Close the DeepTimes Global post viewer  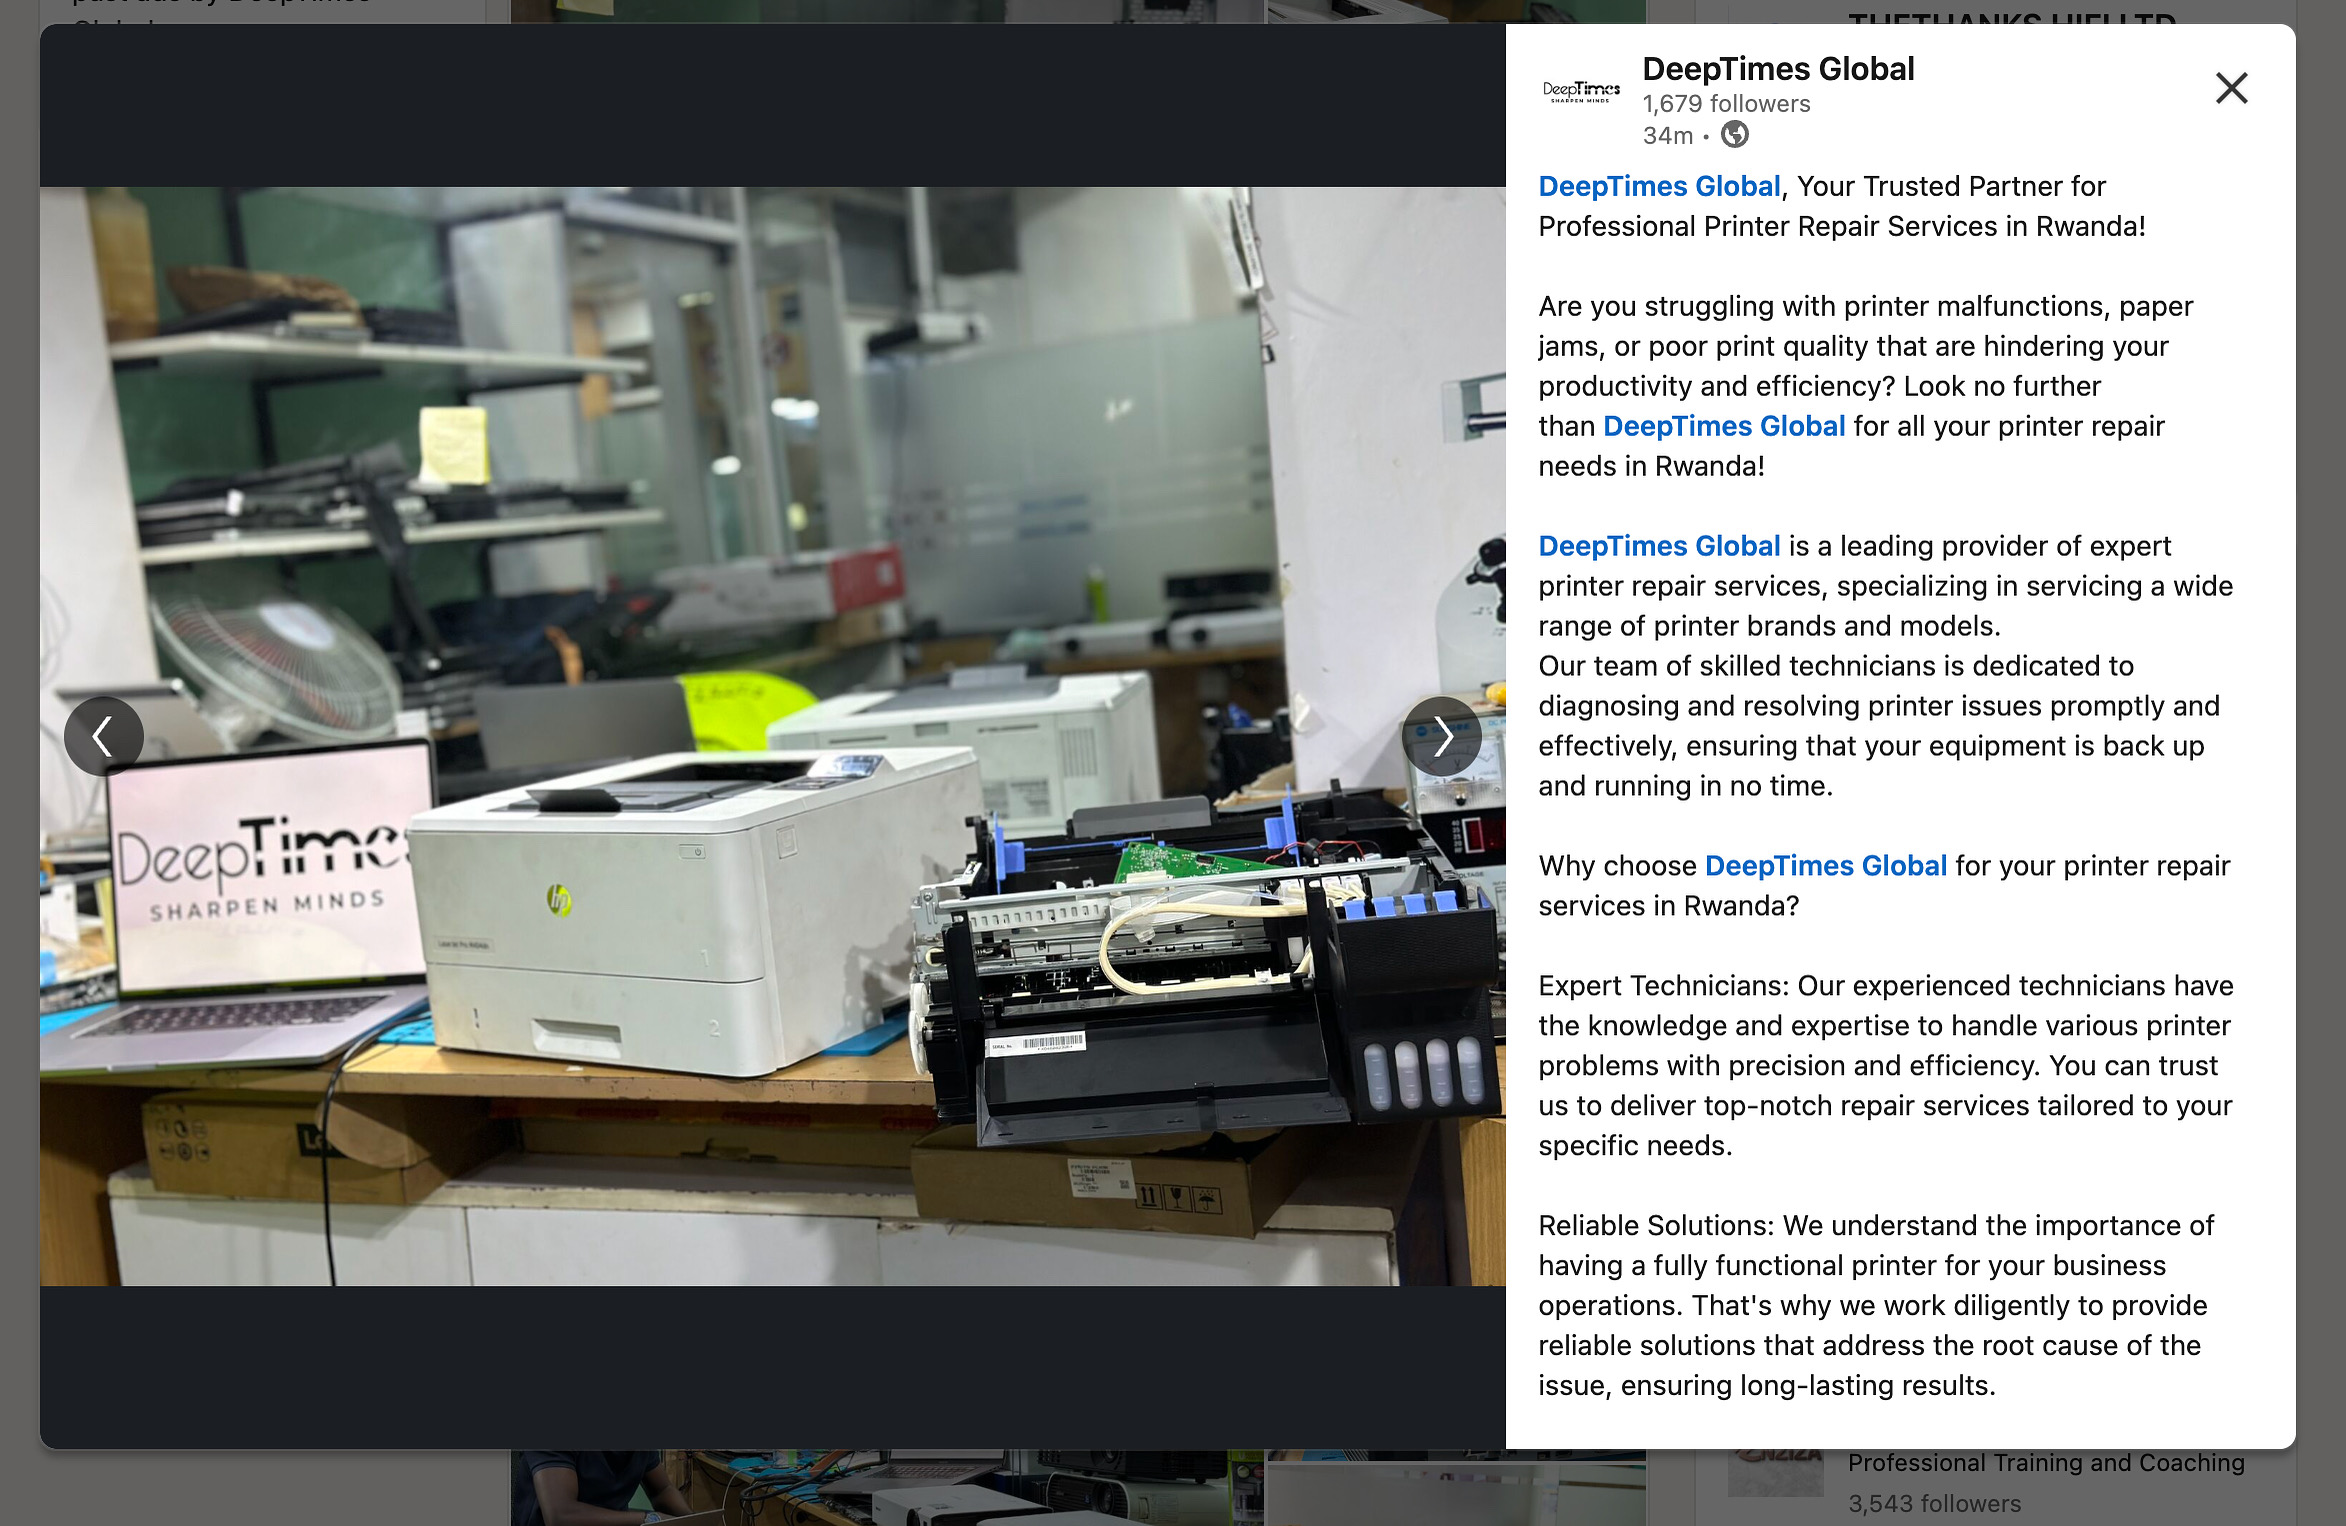click(2230, 89)
